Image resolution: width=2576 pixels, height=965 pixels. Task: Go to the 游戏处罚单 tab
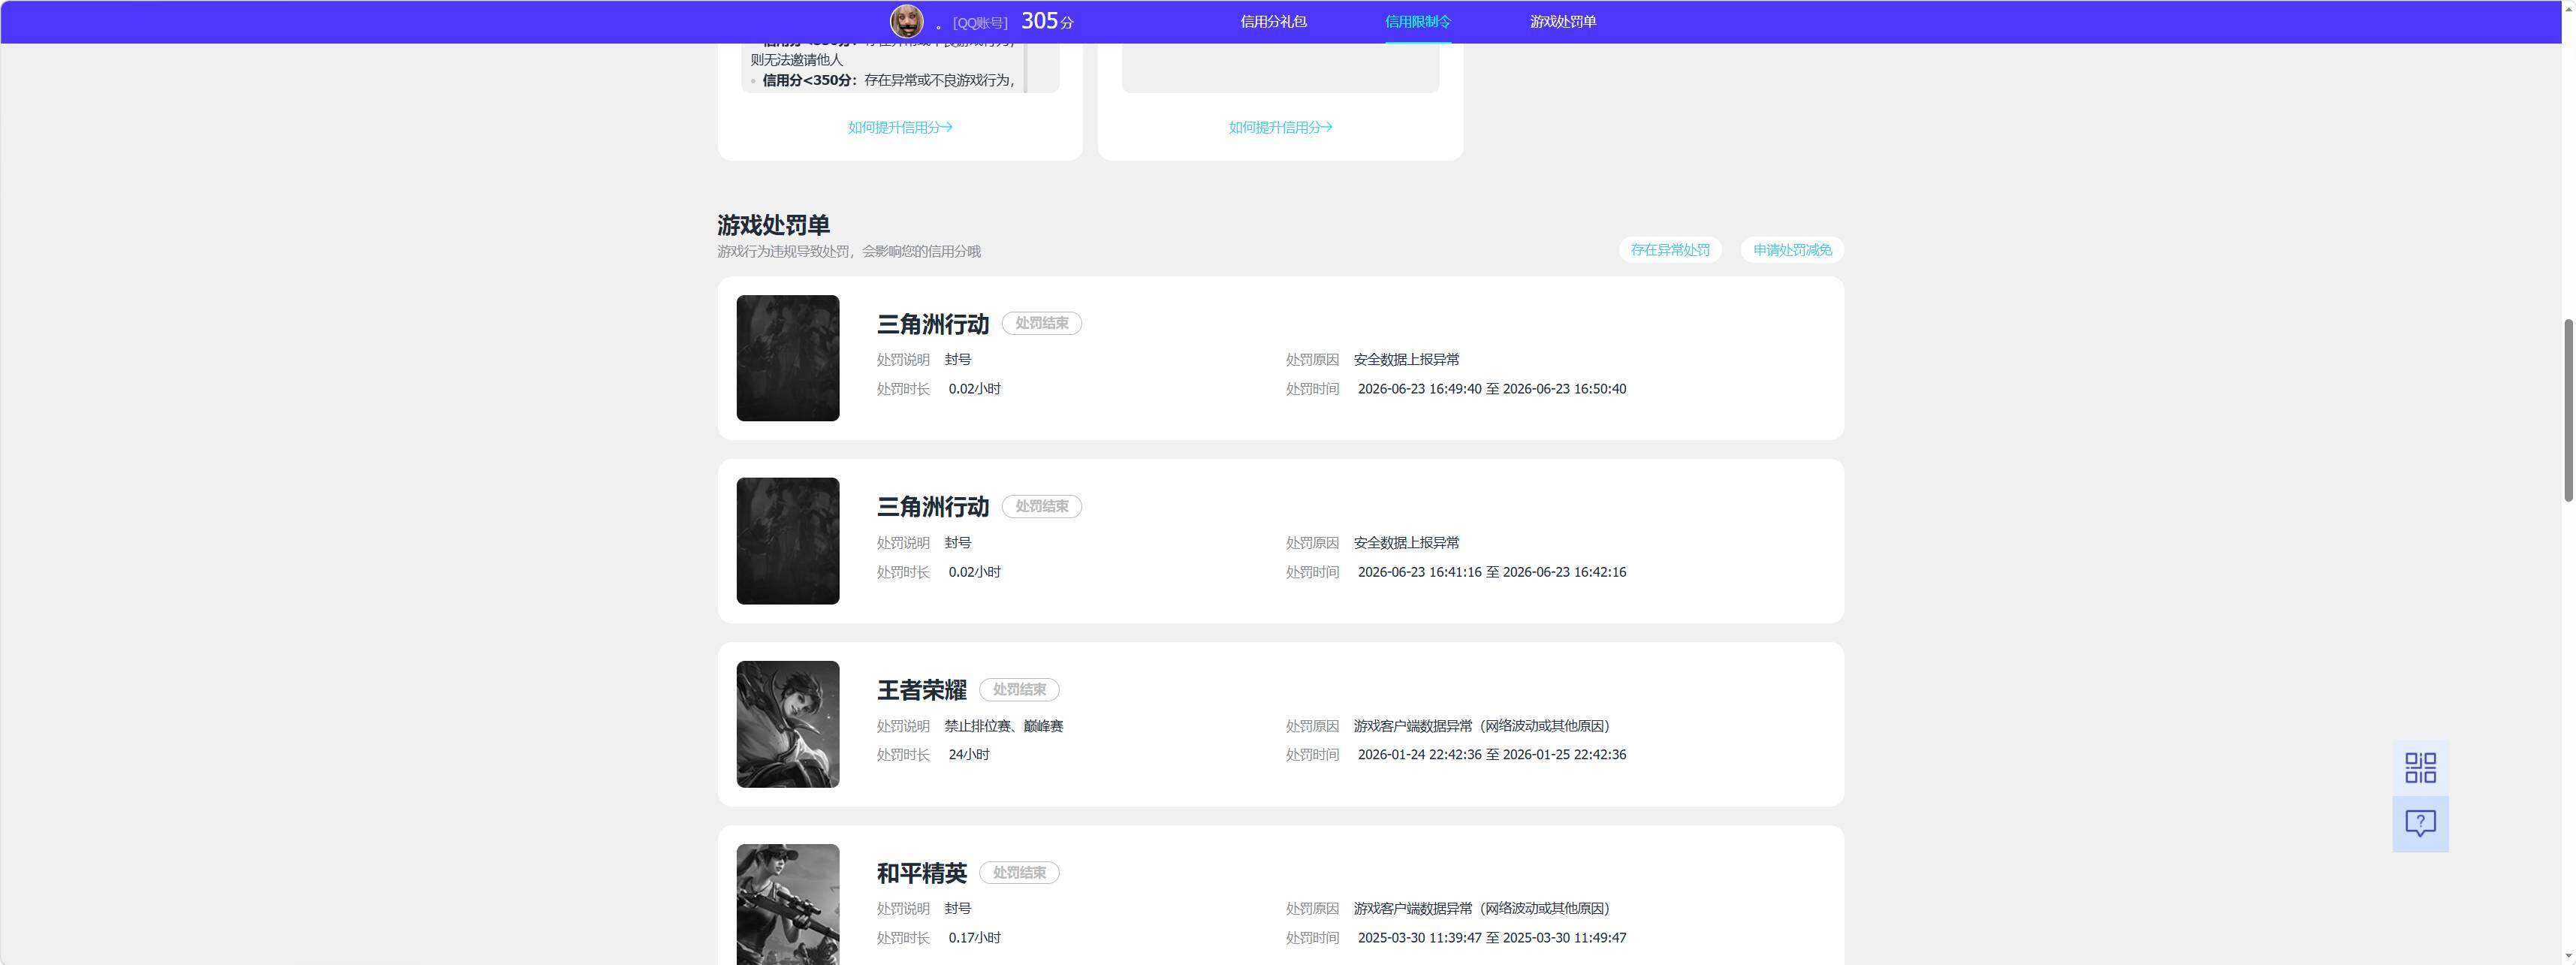[1563, 22]
